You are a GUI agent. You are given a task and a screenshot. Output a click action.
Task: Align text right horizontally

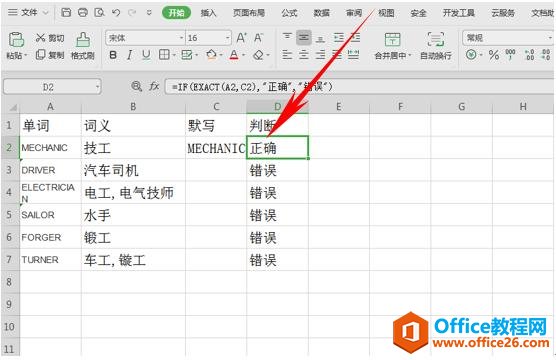point(320,55)
